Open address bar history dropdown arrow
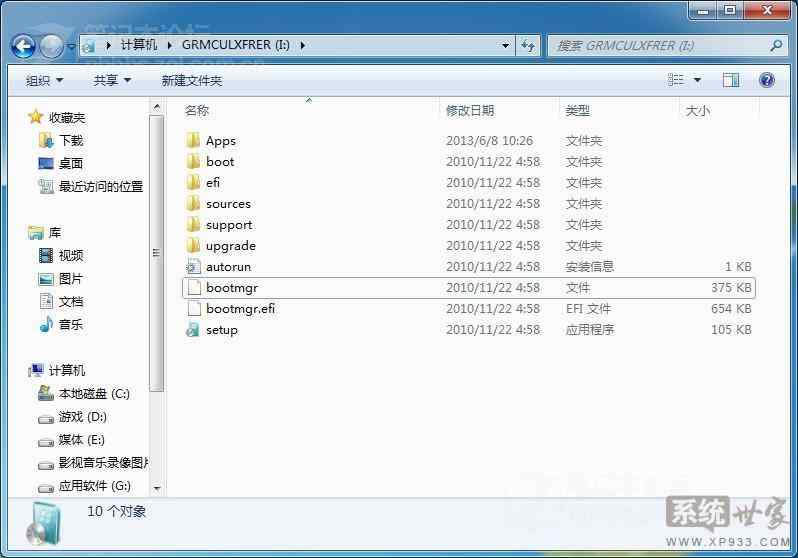 [x=506, y=45]
